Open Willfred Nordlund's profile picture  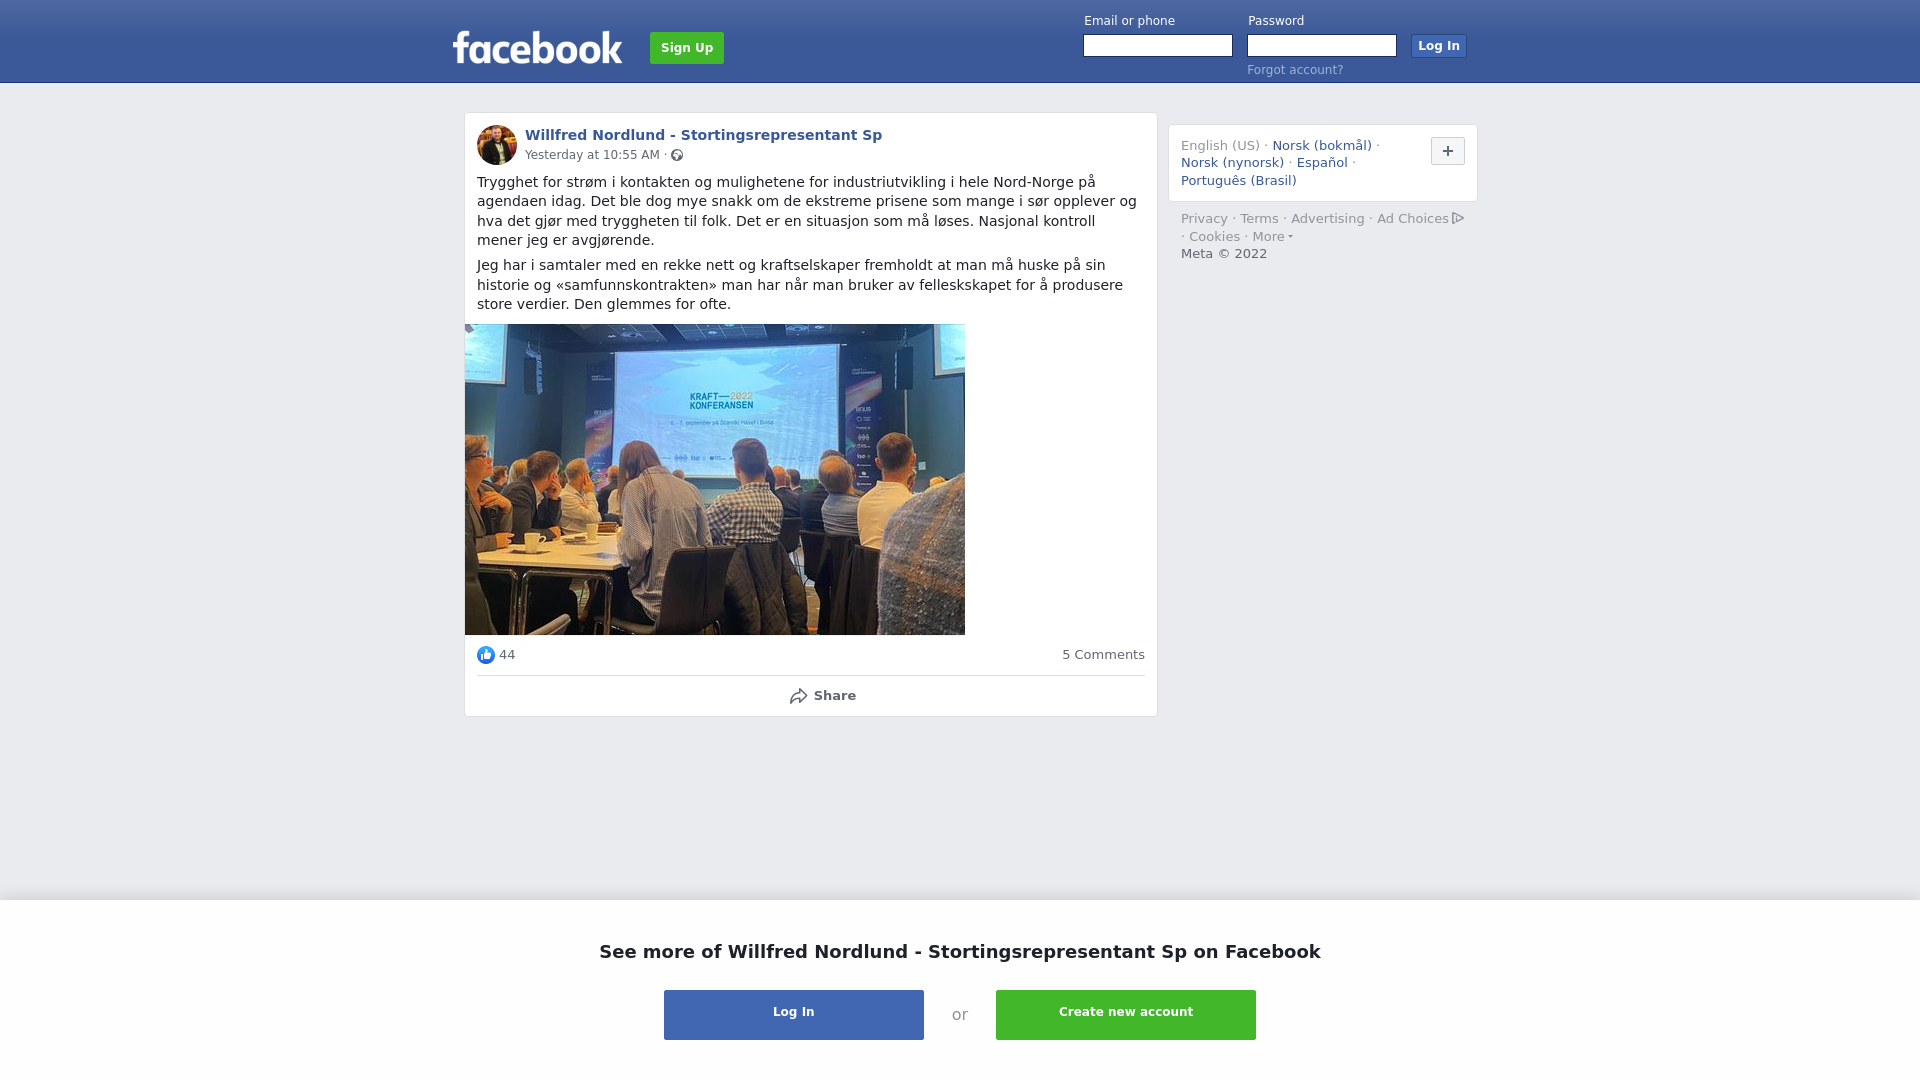(x=497, y=145)
